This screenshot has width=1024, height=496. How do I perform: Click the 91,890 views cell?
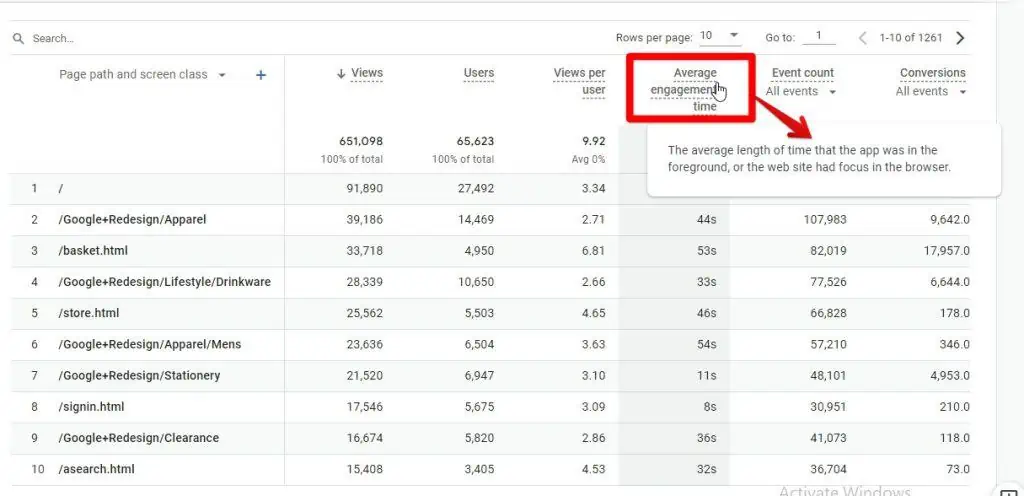[364, 189]
